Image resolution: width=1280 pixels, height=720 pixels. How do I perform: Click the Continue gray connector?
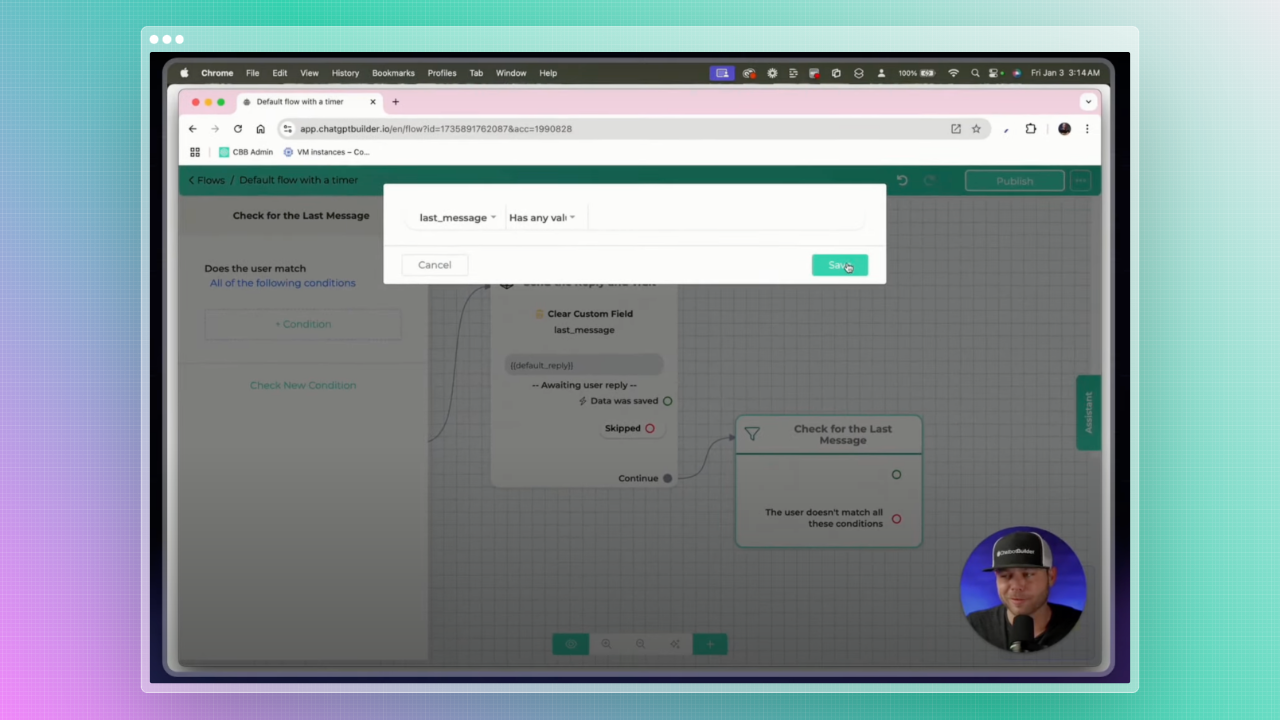click(x=667, y=478)
